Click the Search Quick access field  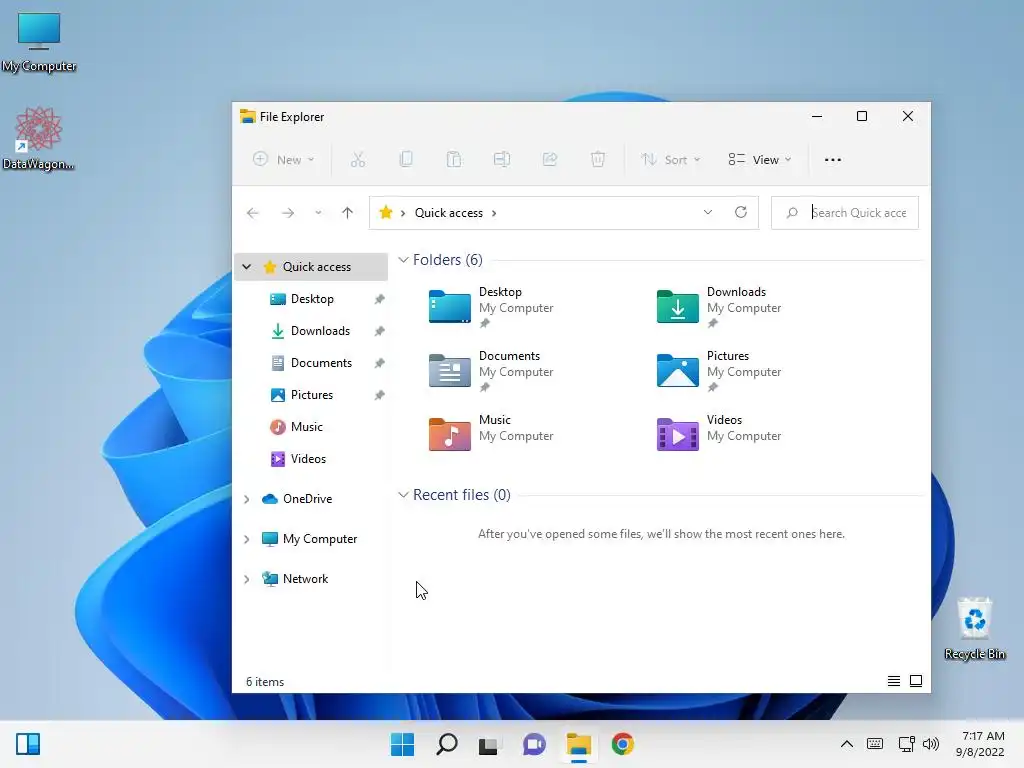[x=844, y=212]
